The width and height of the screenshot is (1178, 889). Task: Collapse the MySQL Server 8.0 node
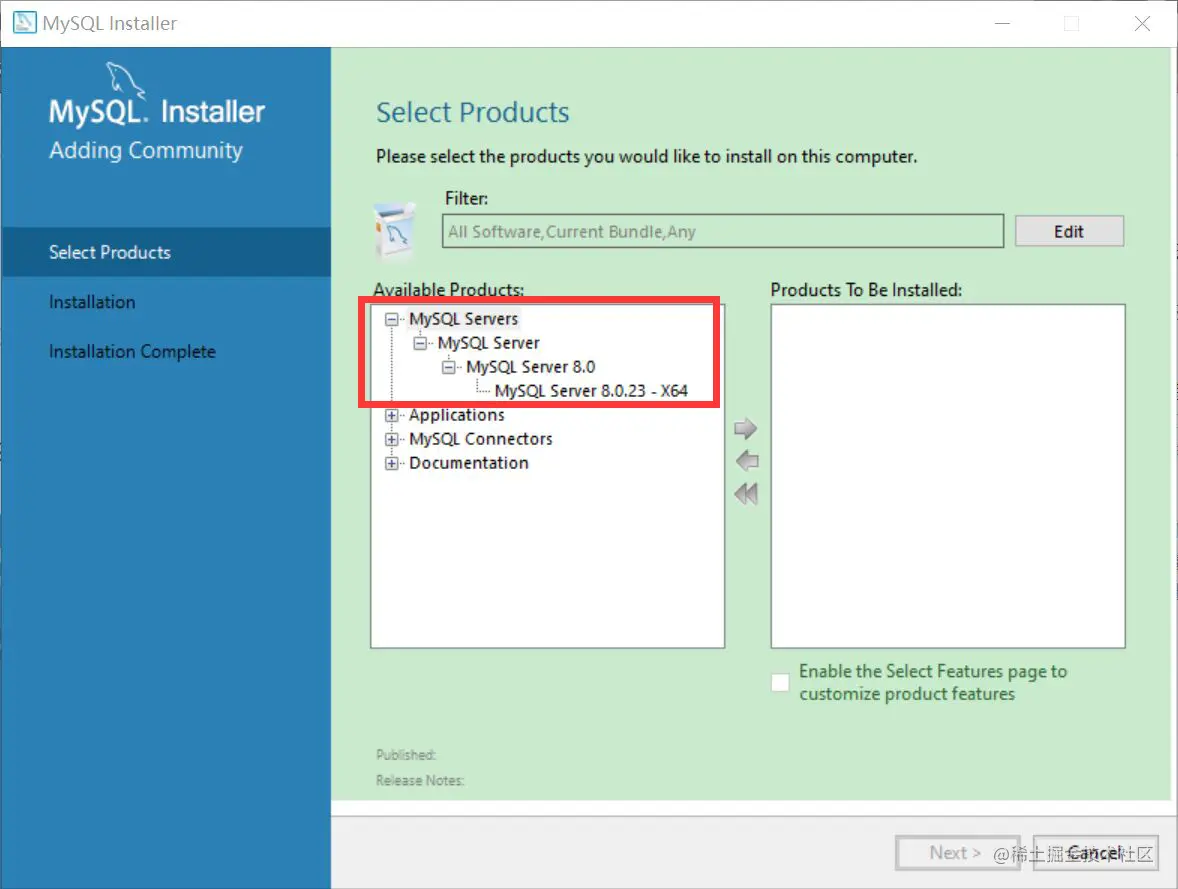pos(449,367)
